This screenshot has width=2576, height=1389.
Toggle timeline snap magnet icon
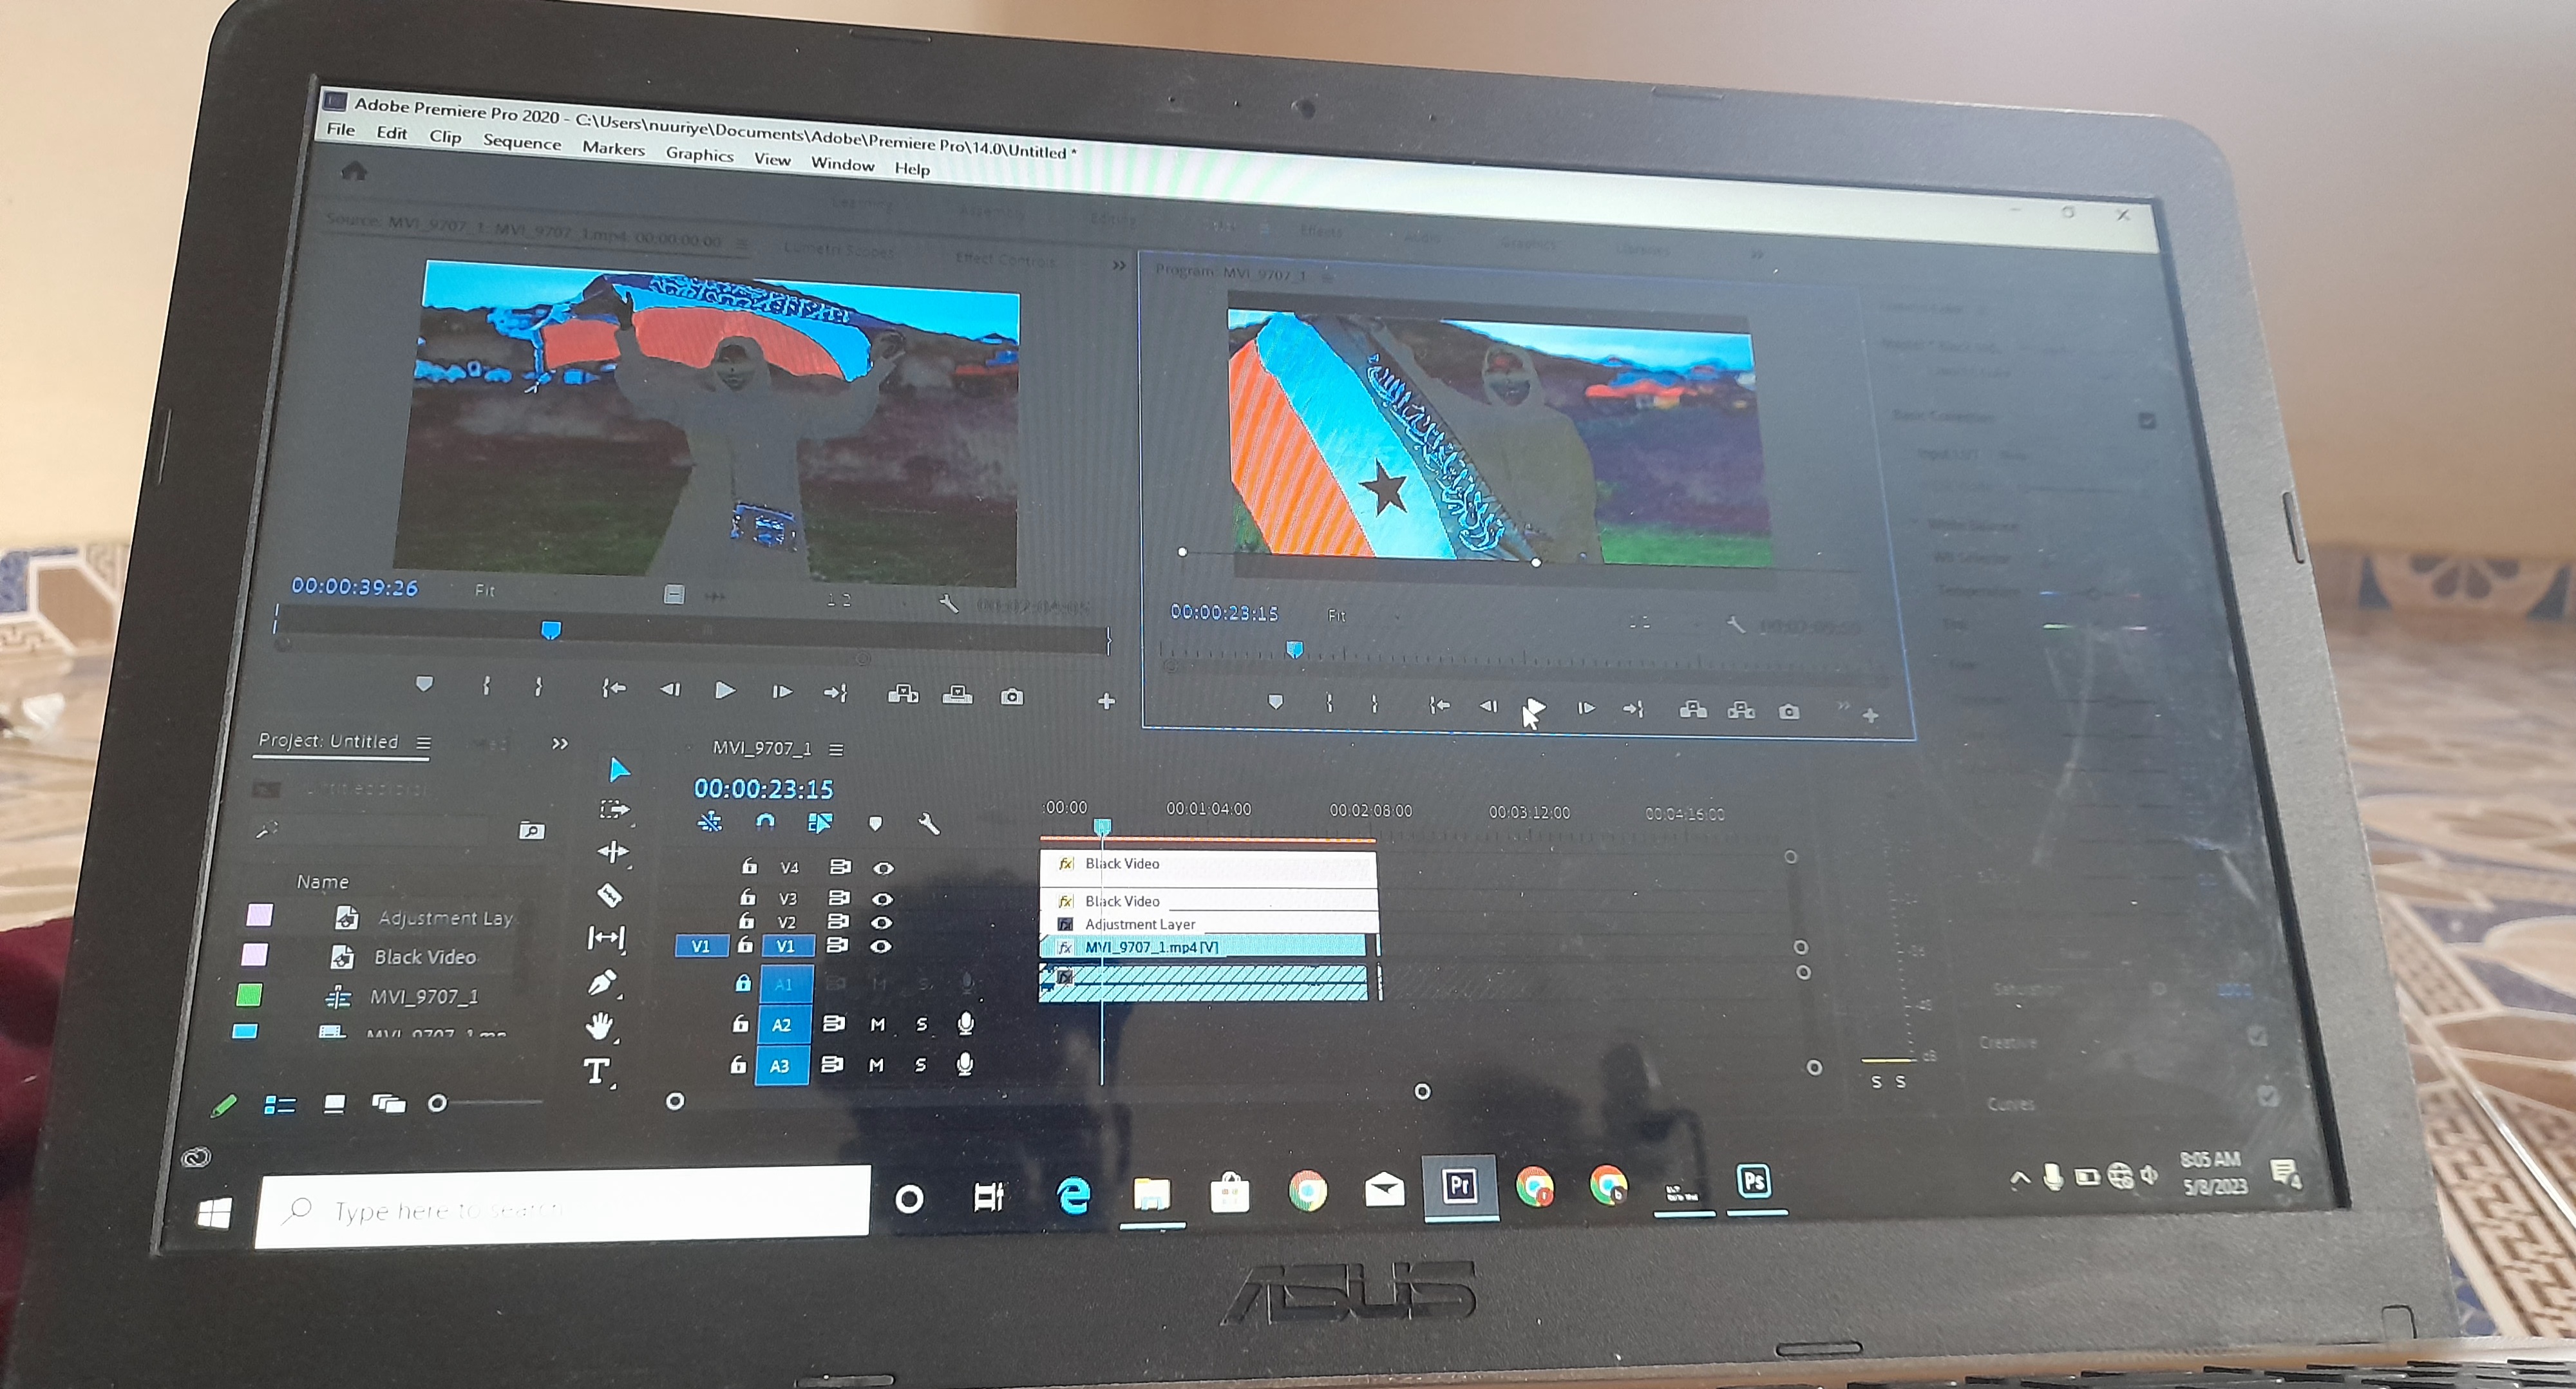pyautogui.click(x=765, y=822)
